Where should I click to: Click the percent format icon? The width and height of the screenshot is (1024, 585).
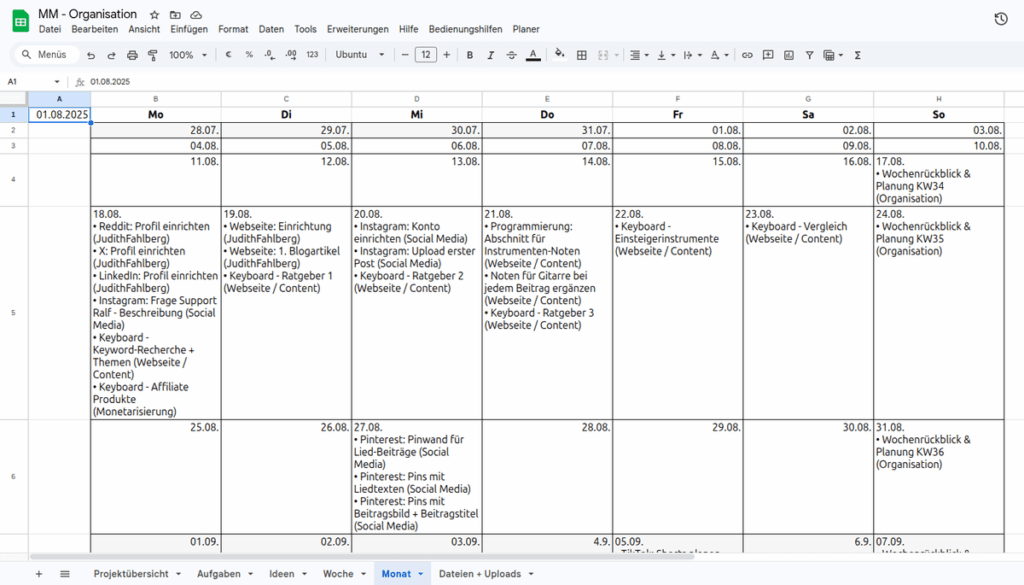tap(249, 55)
